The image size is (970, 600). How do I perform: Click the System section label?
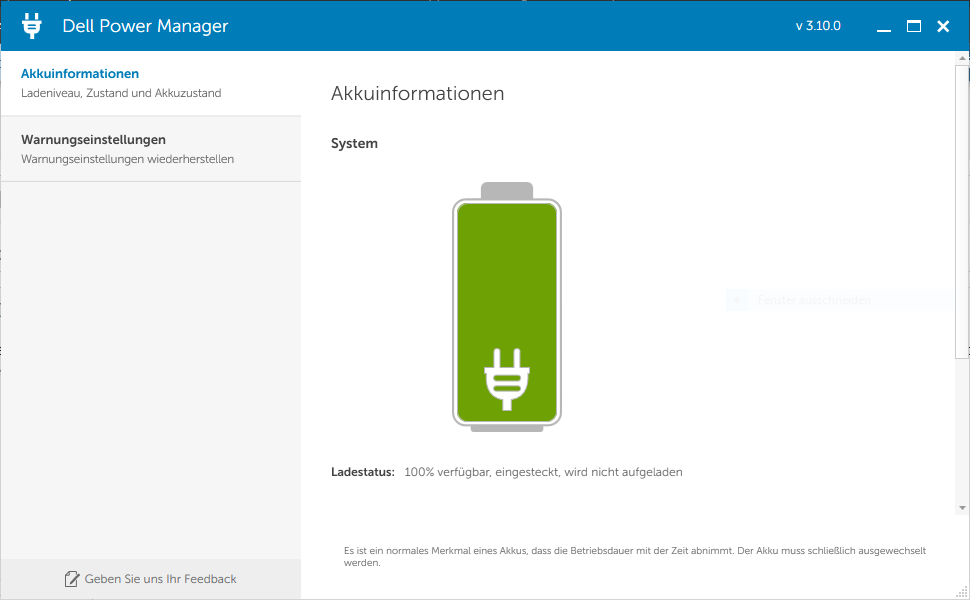tap(354, 144)
